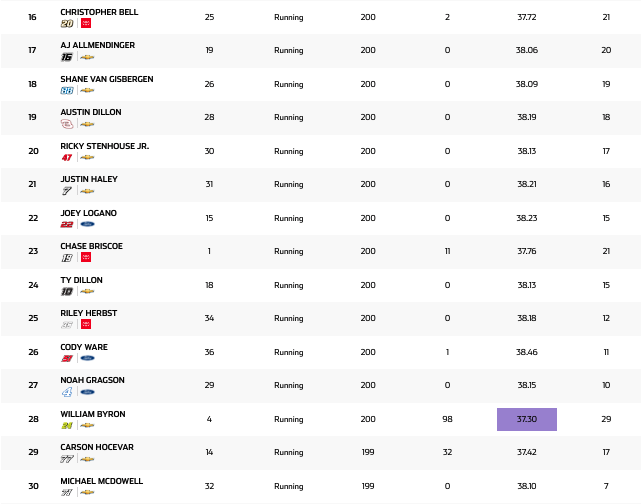Screen dimensions: 643x504
Task: Click Toyota logo under Chase Briscoe
Action: click(x=86, y=257)
